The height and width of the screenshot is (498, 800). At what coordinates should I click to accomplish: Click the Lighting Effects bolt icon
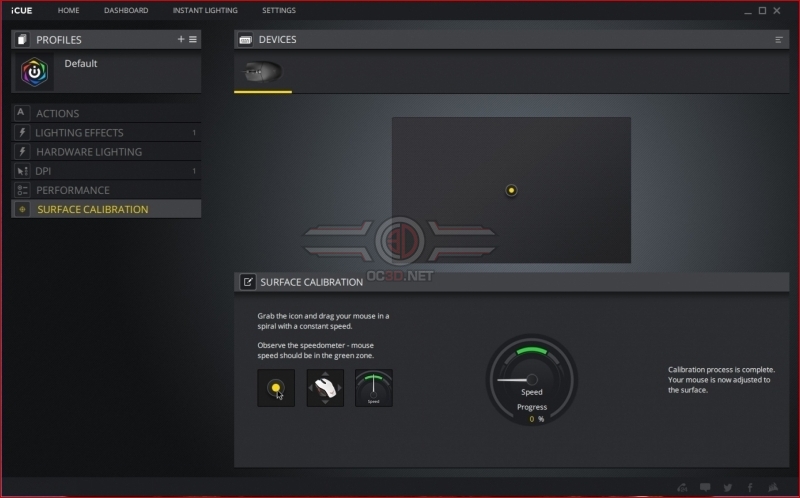click(x=22, y=133)
